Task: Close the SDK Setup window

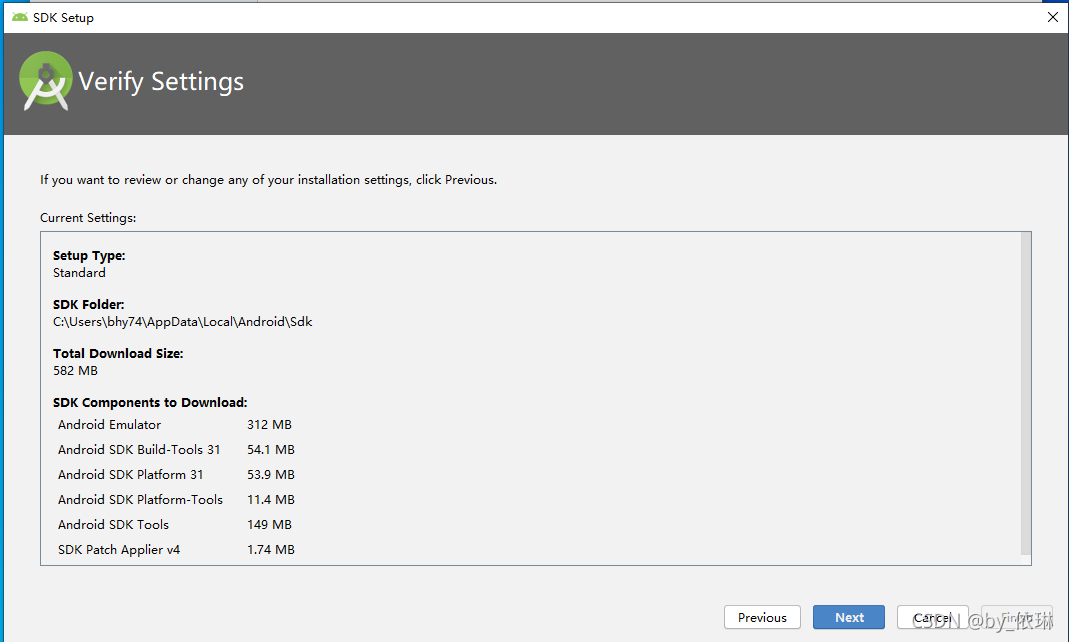Action: coord(1052,17)
